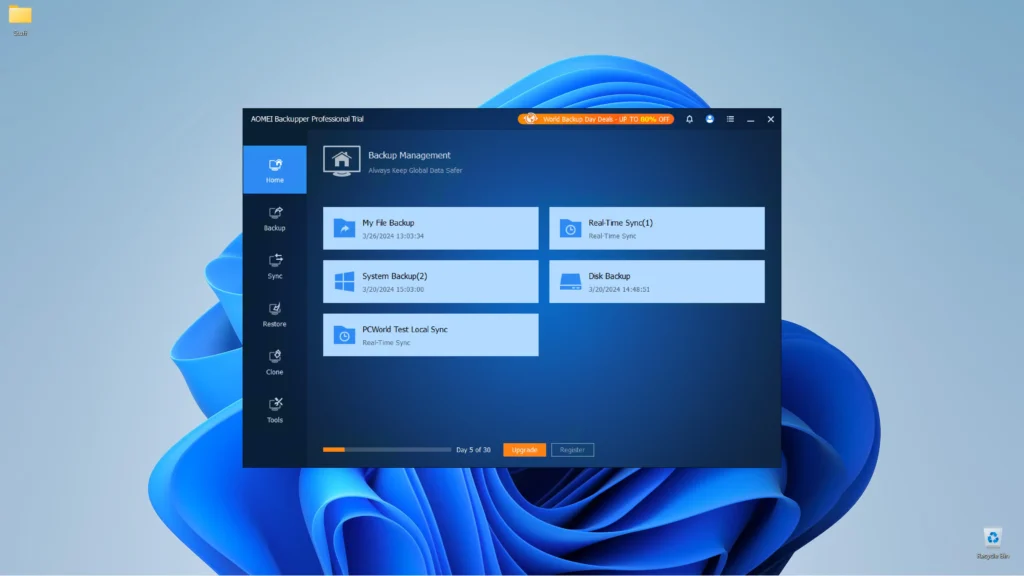Click the trial days progress bar
Viewport: 1024px width, 576px height.
click(387, 449)
